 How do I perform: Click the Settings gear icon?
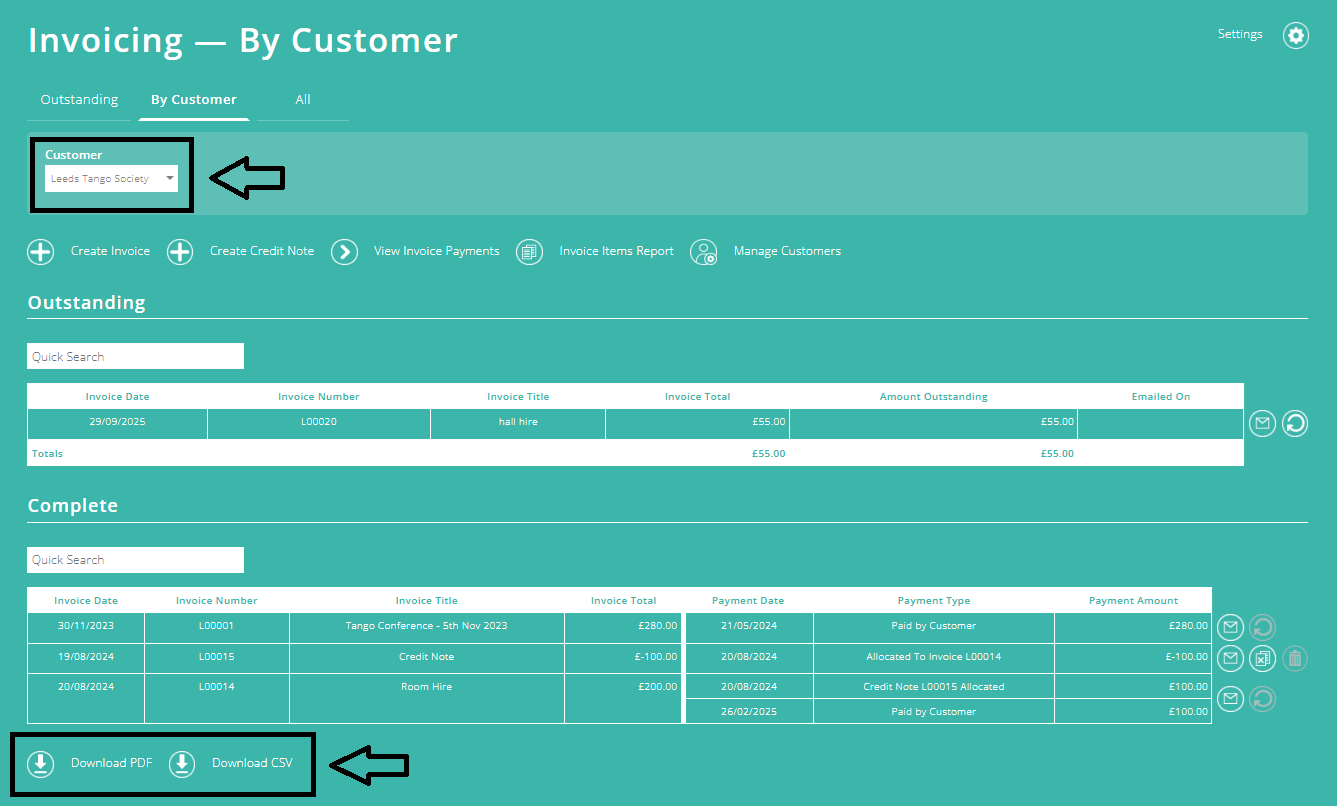(x=1296, y=35)
